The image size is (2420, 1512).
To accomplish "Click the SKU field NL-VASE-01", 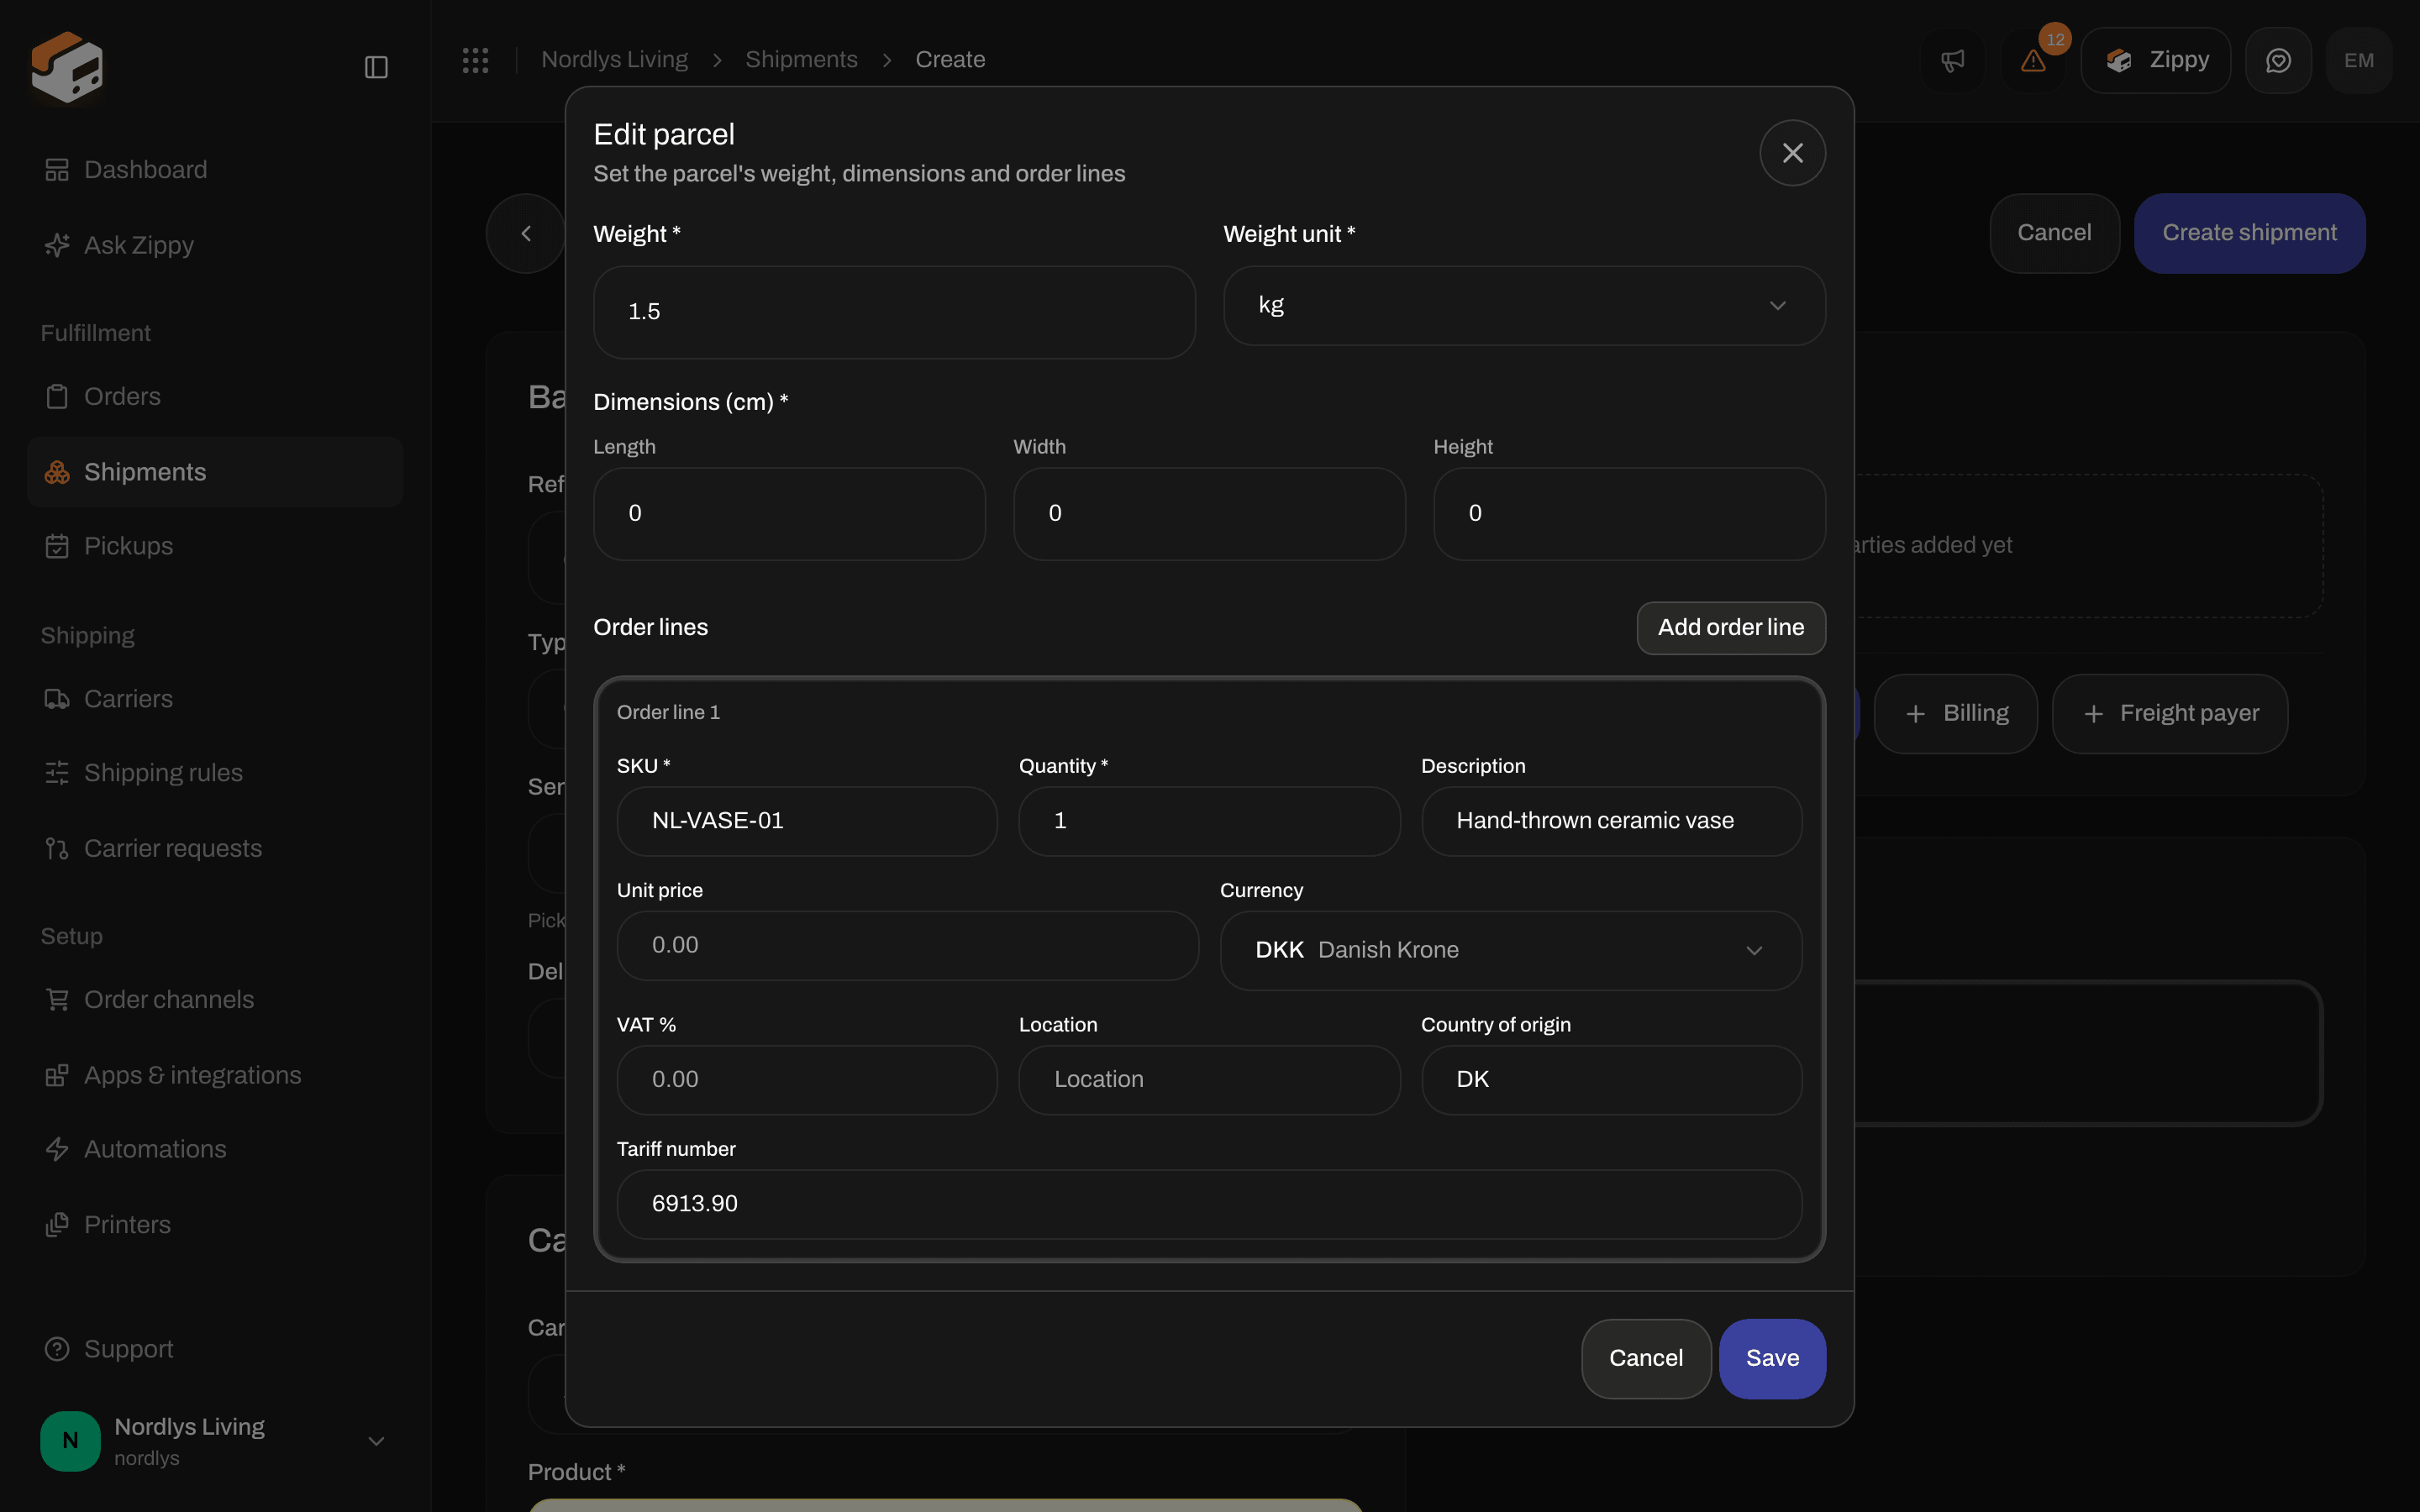I will point(807,821).
